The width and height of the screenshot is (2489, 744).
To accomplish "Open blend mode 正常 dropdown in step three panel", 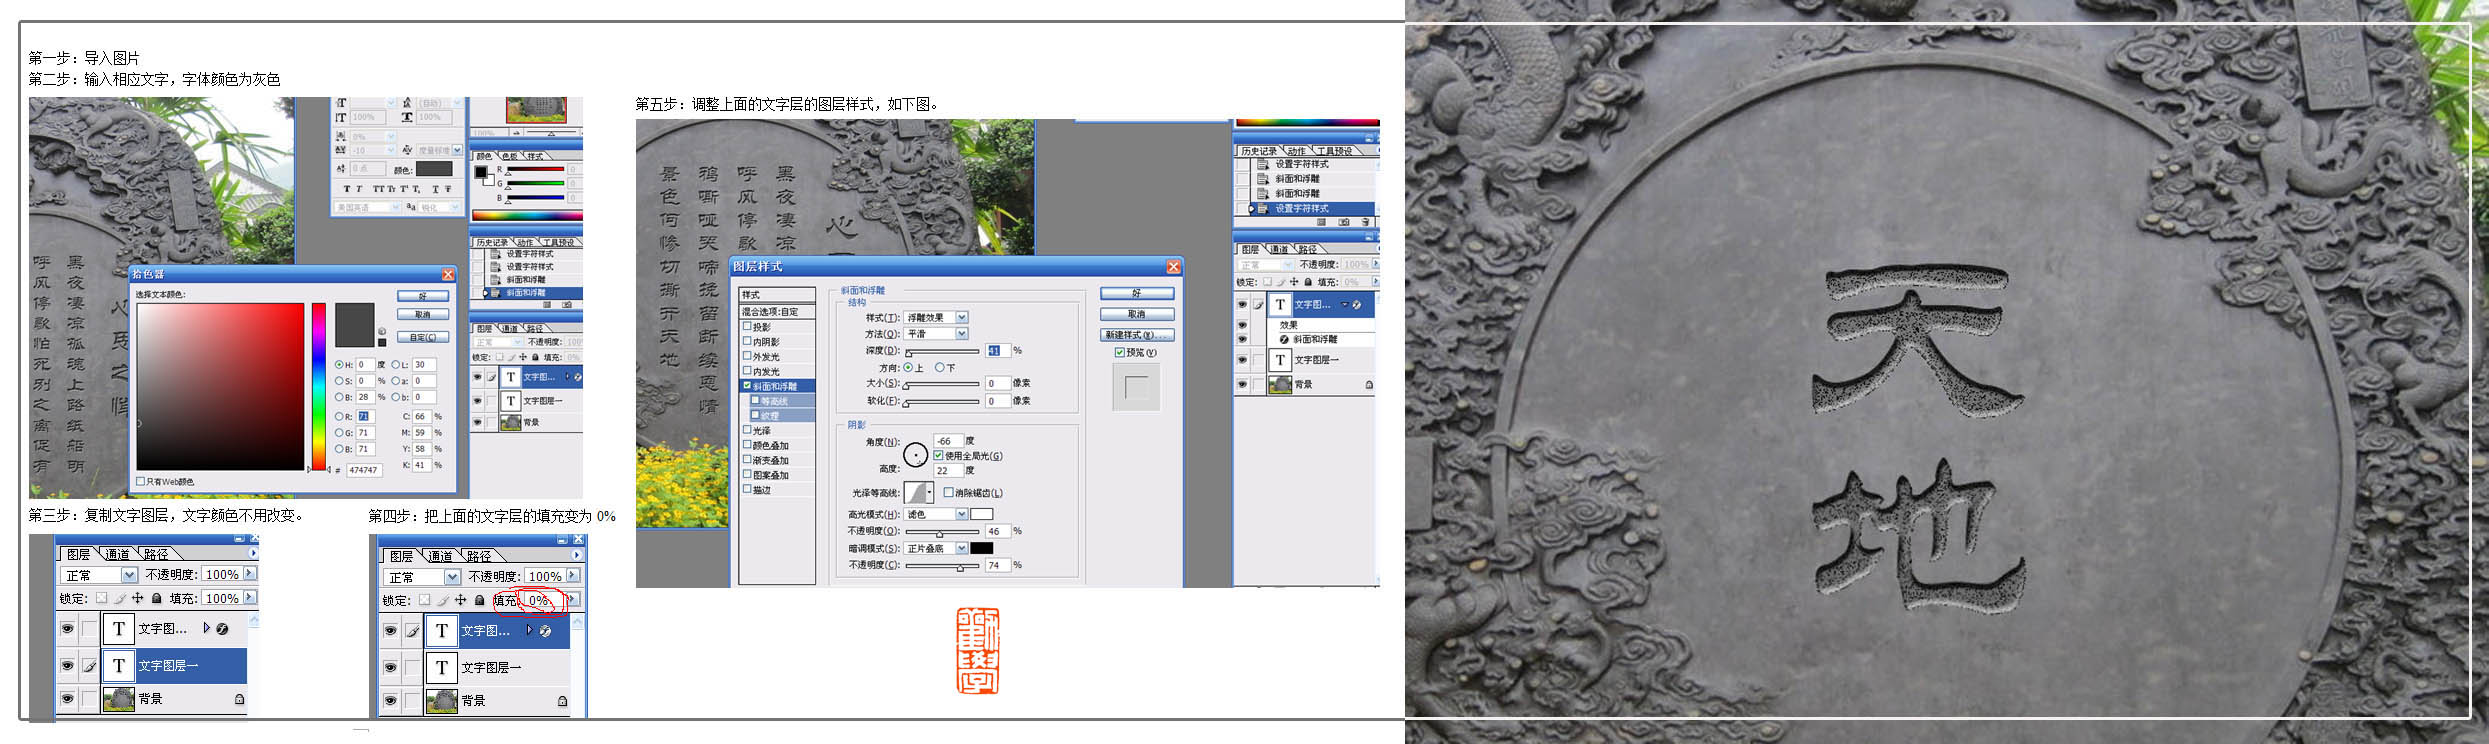I will point(99,575).
